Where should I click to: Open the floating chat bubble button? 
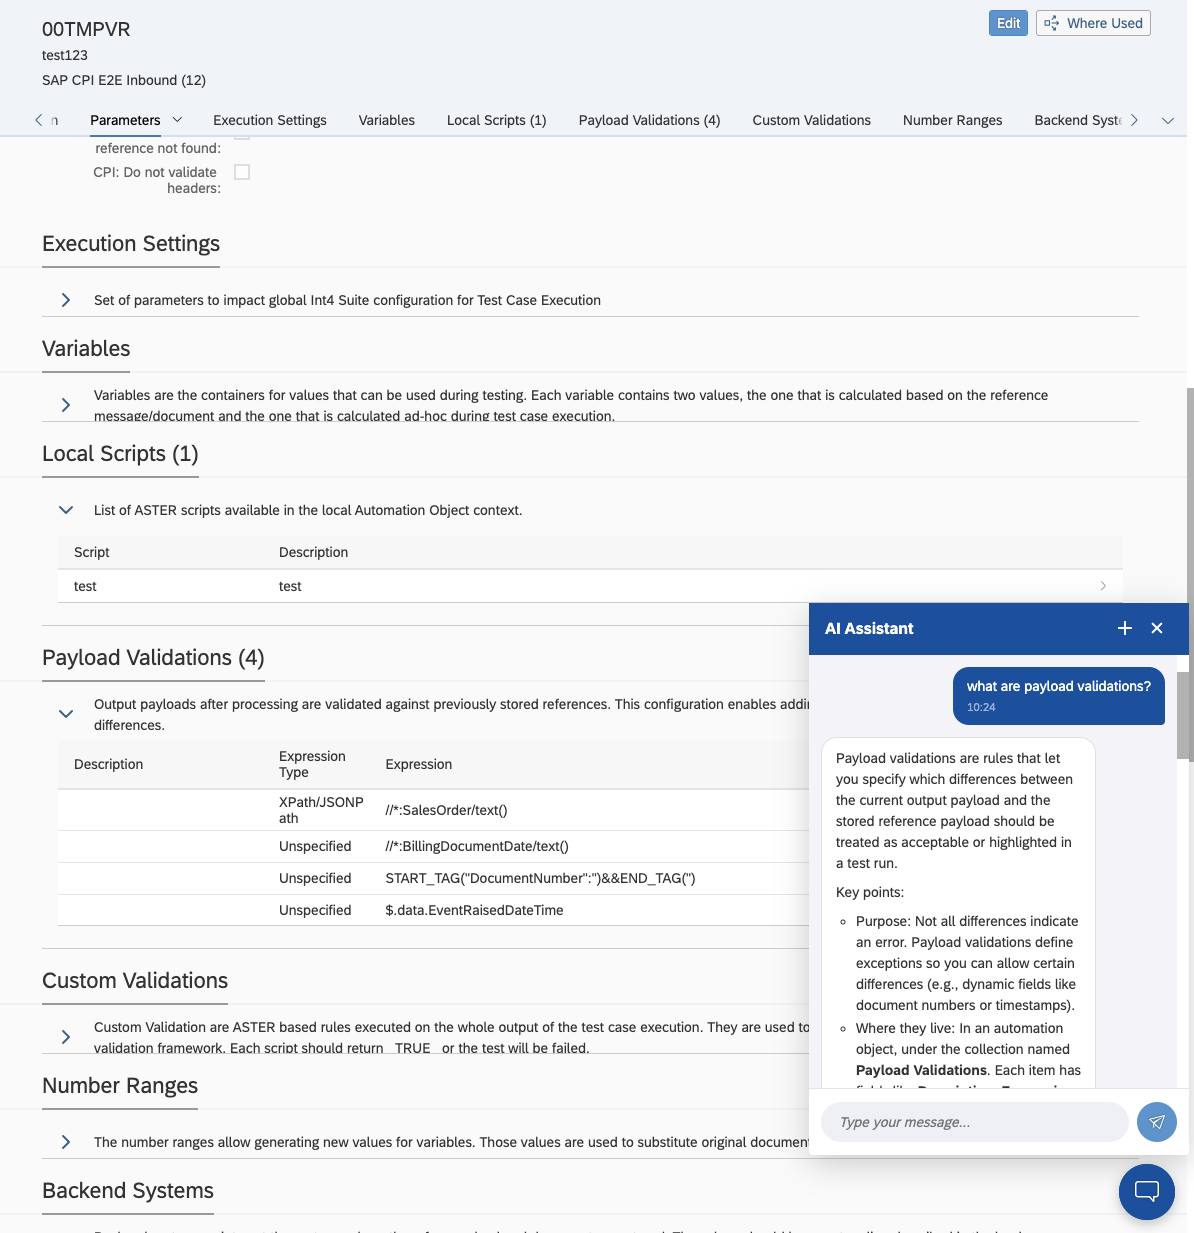click(1147, 1192)
